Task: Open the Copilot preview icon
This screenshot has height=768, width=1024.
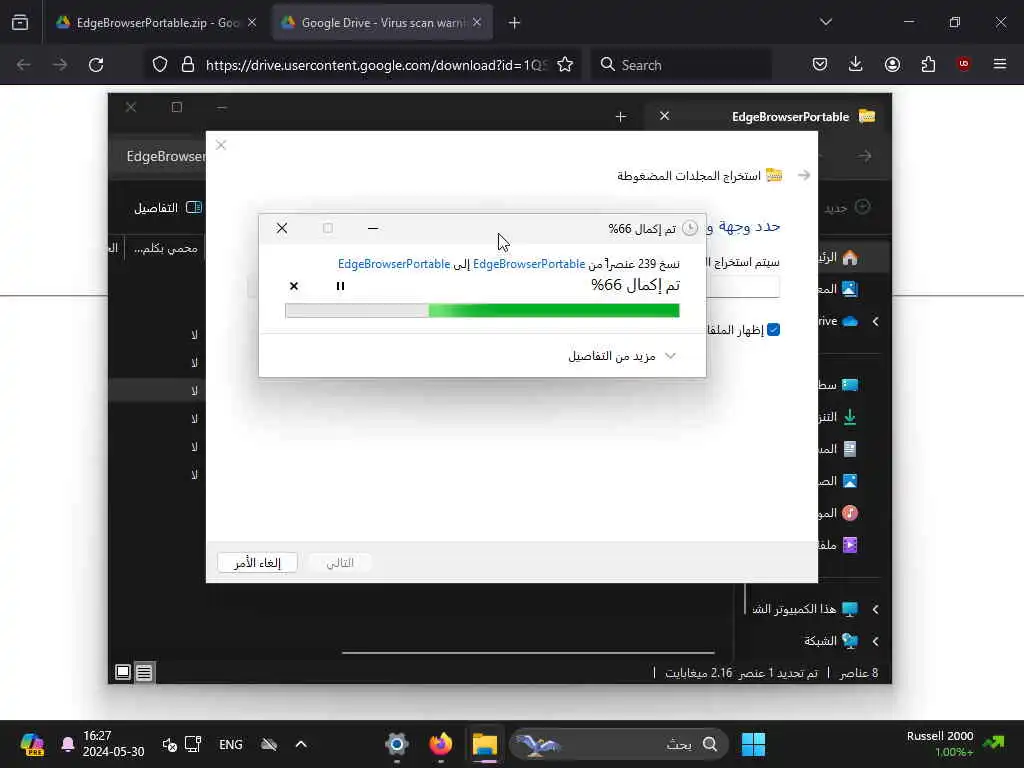Action: (31, 744)
